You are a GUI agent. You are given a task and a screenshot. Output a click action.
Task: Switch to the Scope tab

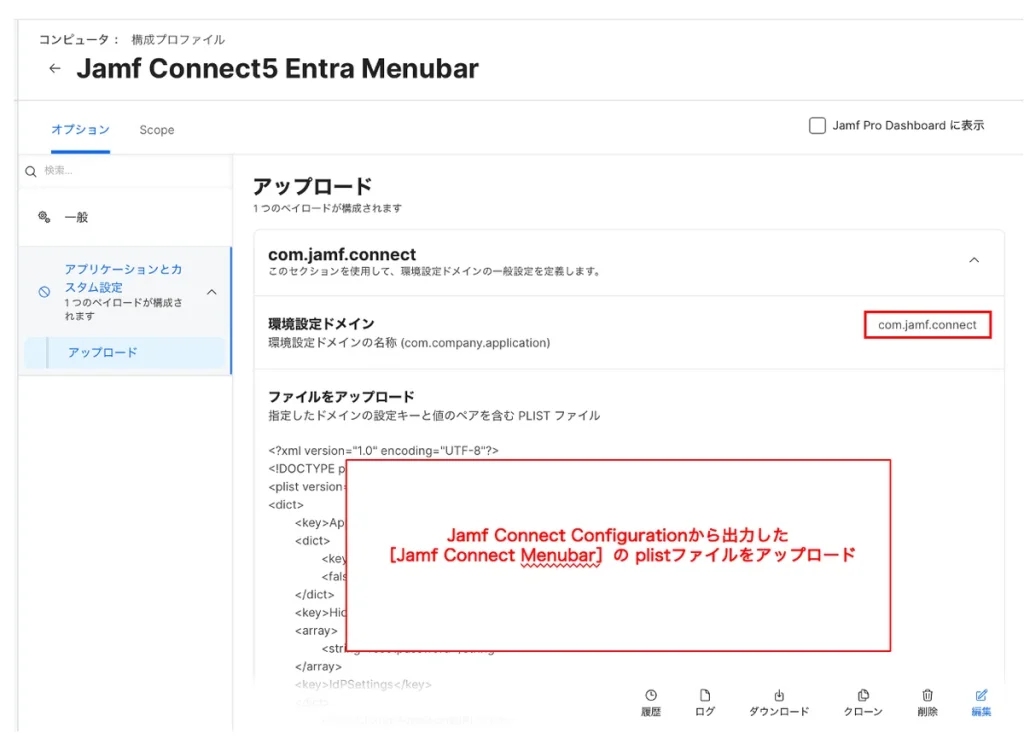coord(157,130)
